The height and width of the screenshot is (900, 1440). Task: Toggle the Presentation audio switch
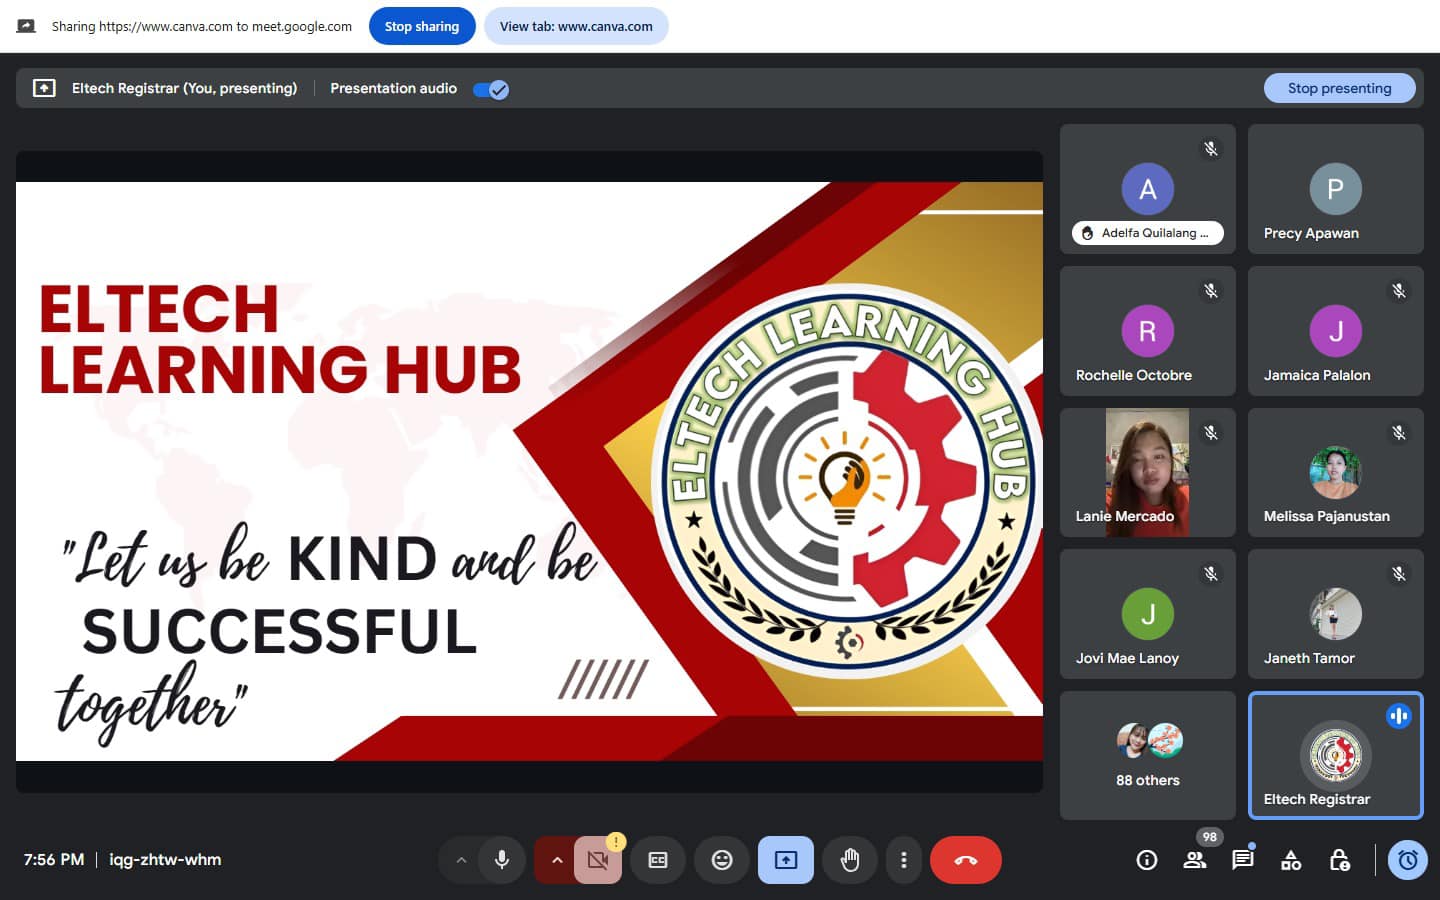[491, 89]
